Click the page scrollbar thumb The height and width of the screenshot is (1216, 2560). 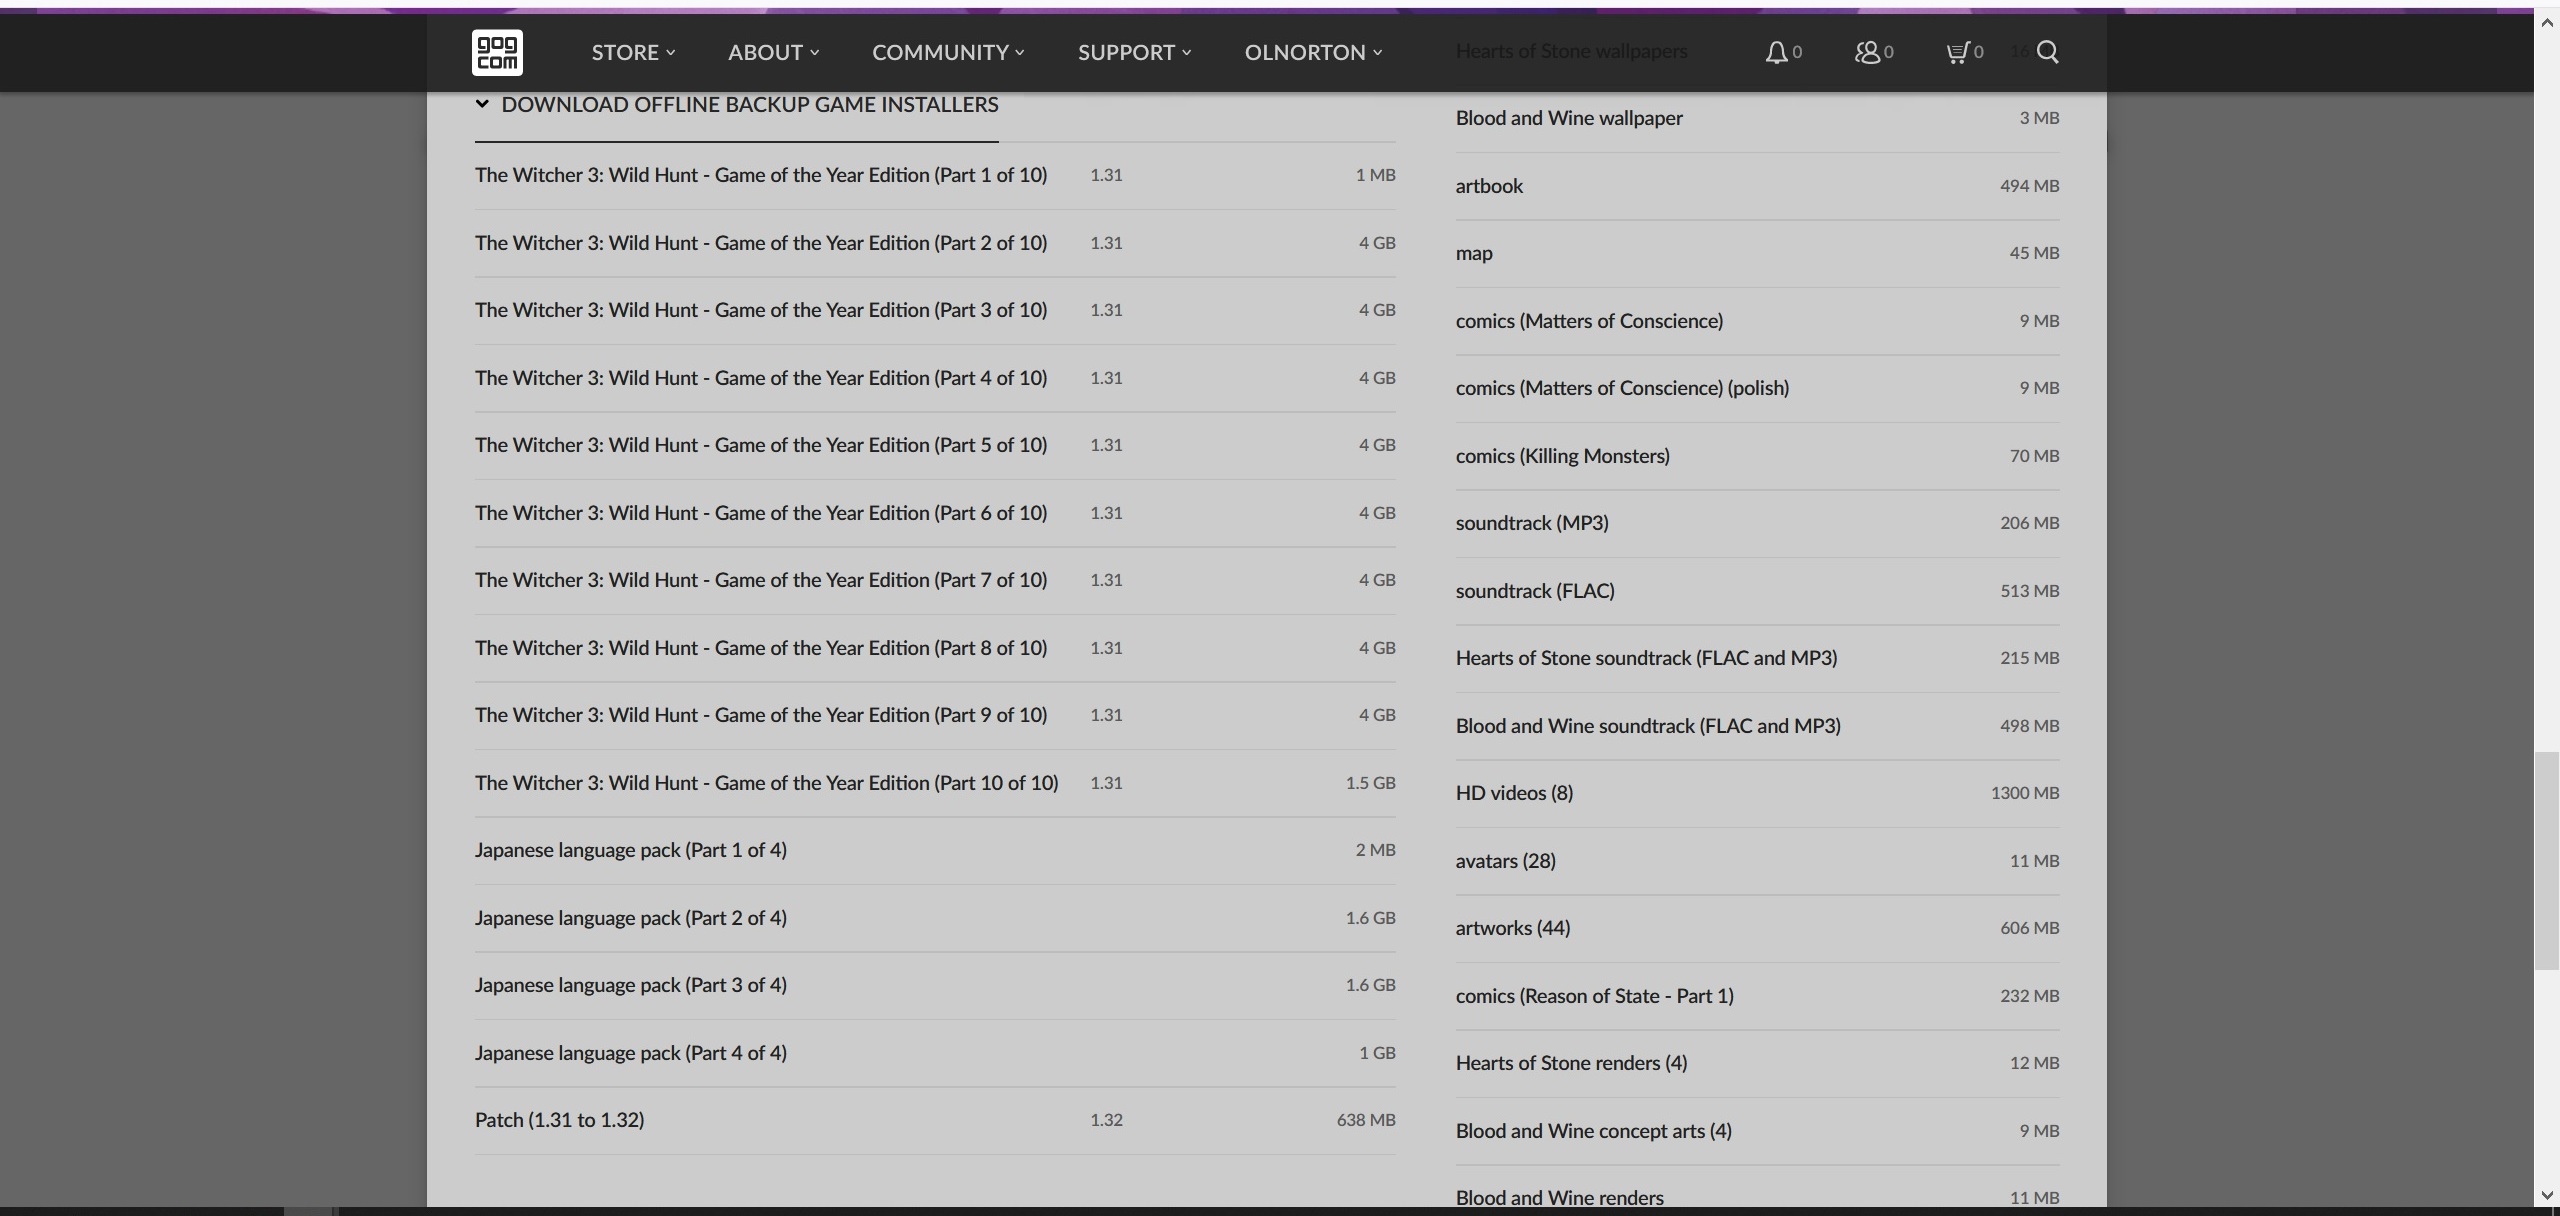(x=2546, y=861)
